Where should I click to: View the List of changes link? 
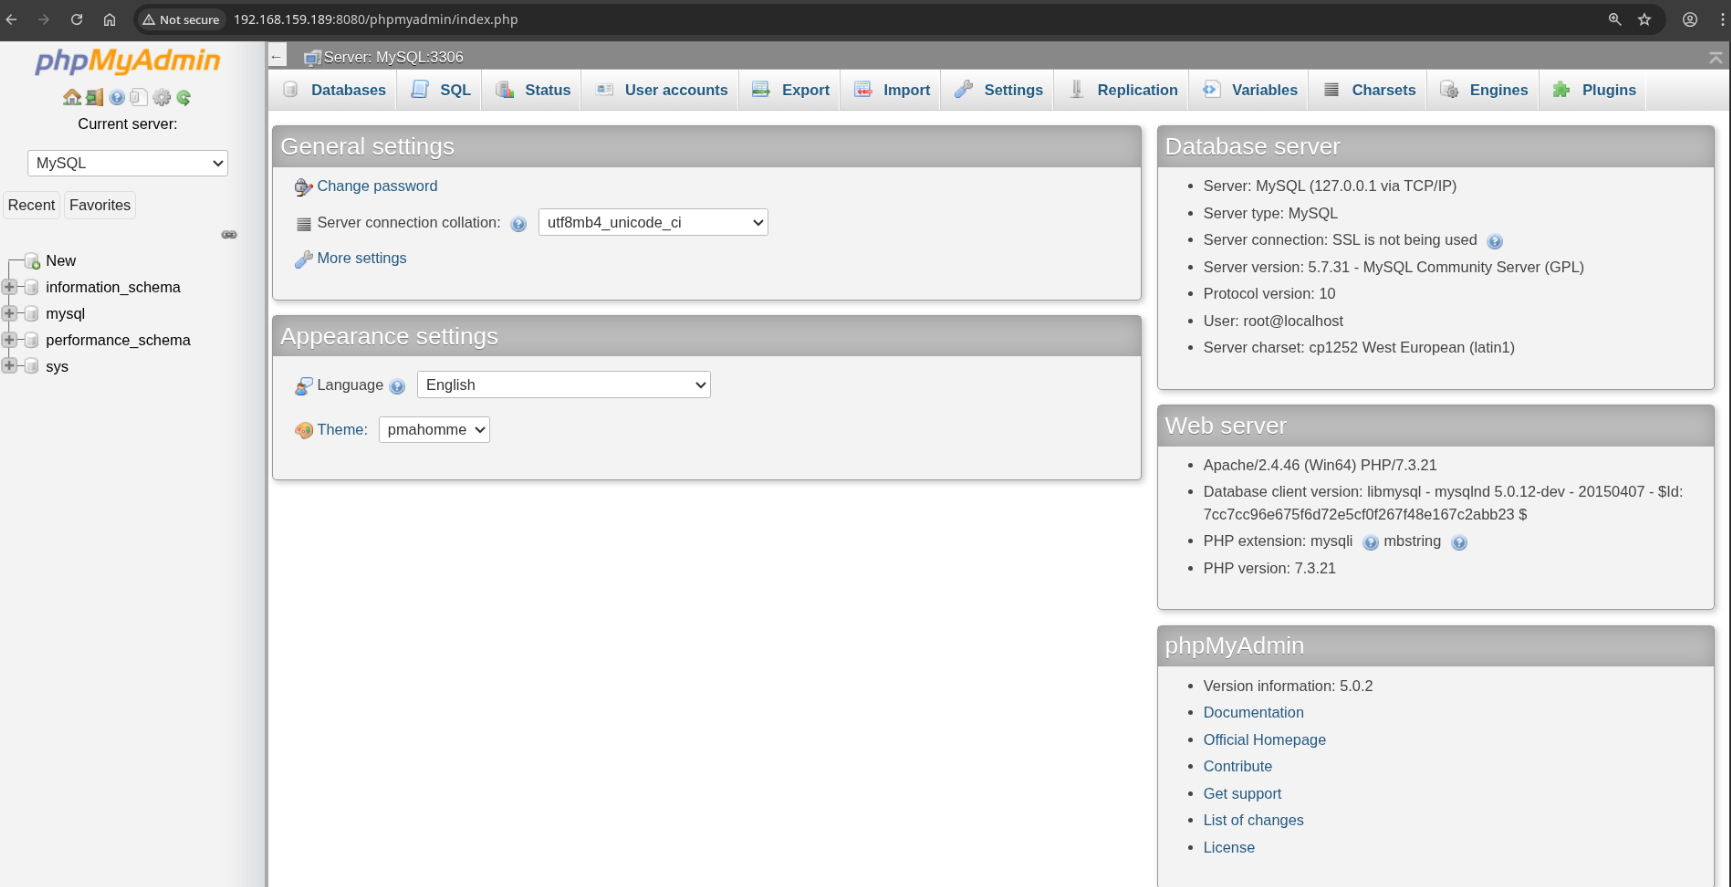1253,820
